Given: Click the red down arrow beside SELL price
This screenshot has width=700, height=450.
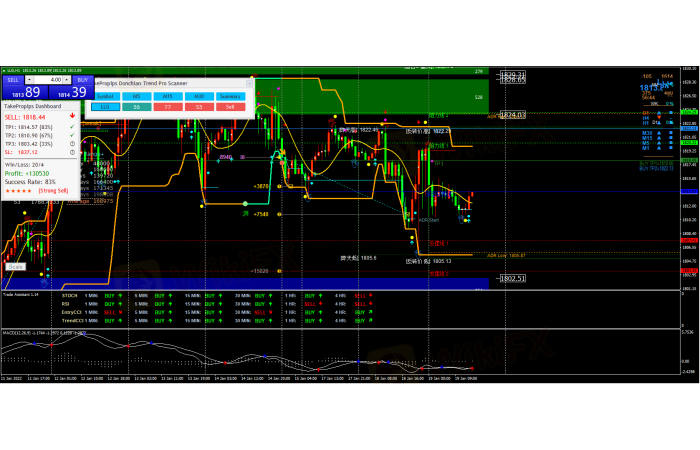Looking at the screenshot, I should click(x=73, y=117).
